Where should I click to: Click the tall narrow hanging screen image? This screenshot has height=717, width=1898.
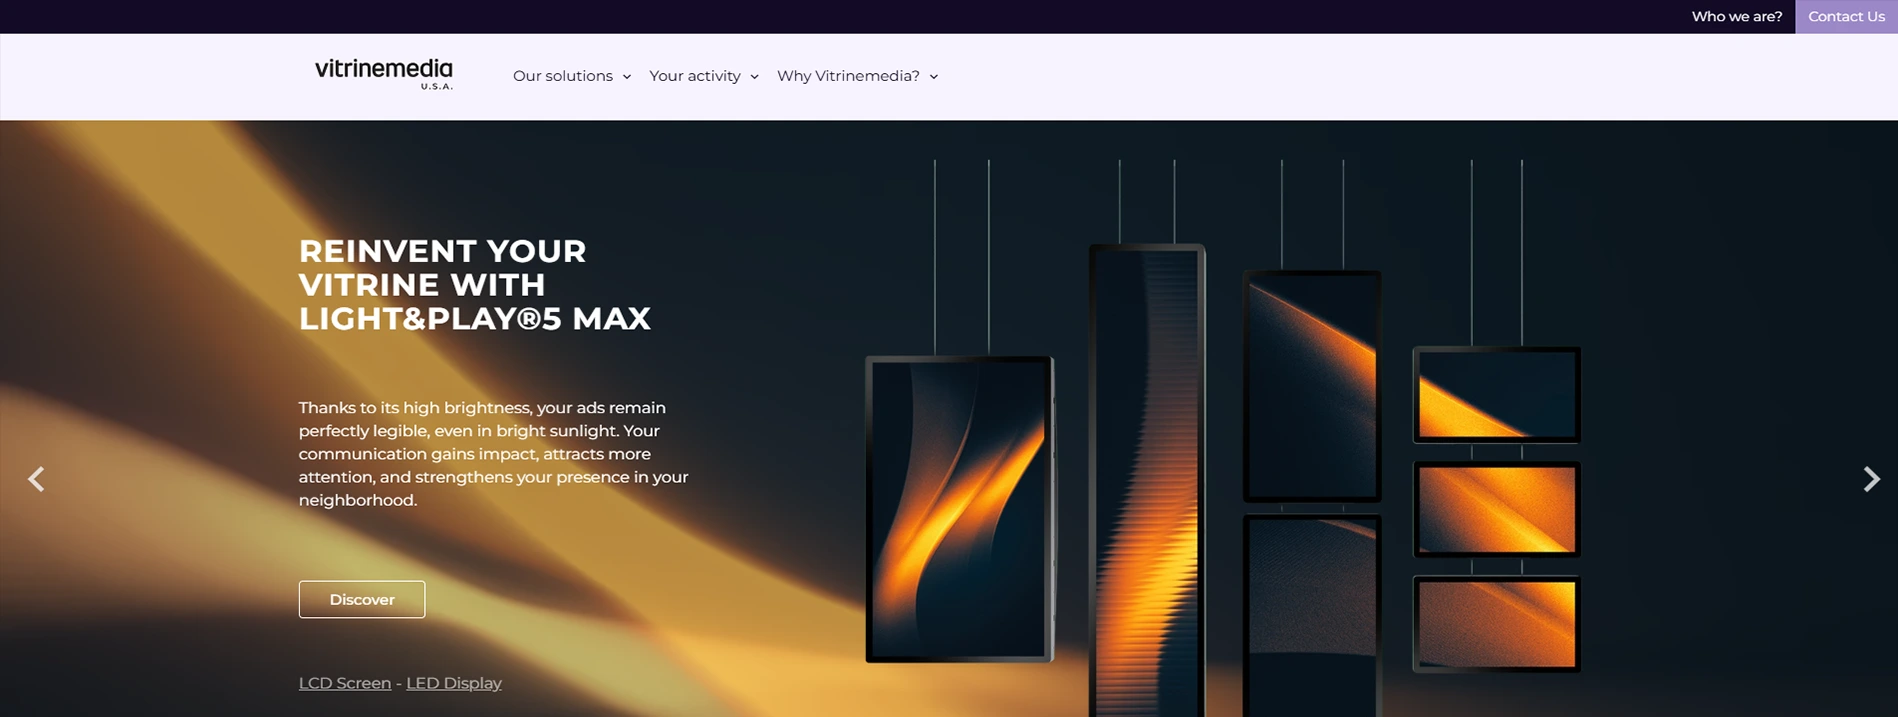click(1147, 480)
